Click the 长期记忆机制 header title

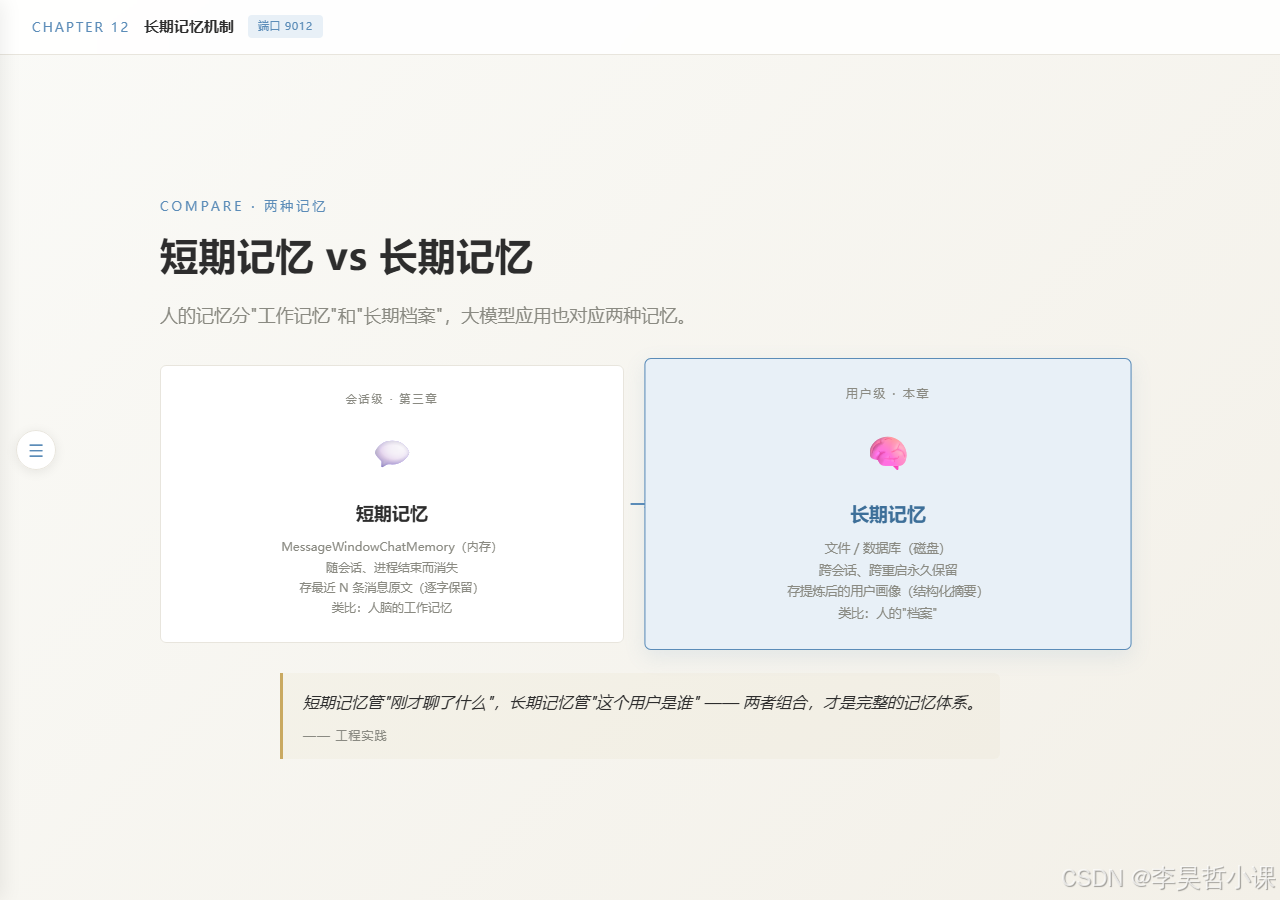pyautogui.click(x=189, y=27)
